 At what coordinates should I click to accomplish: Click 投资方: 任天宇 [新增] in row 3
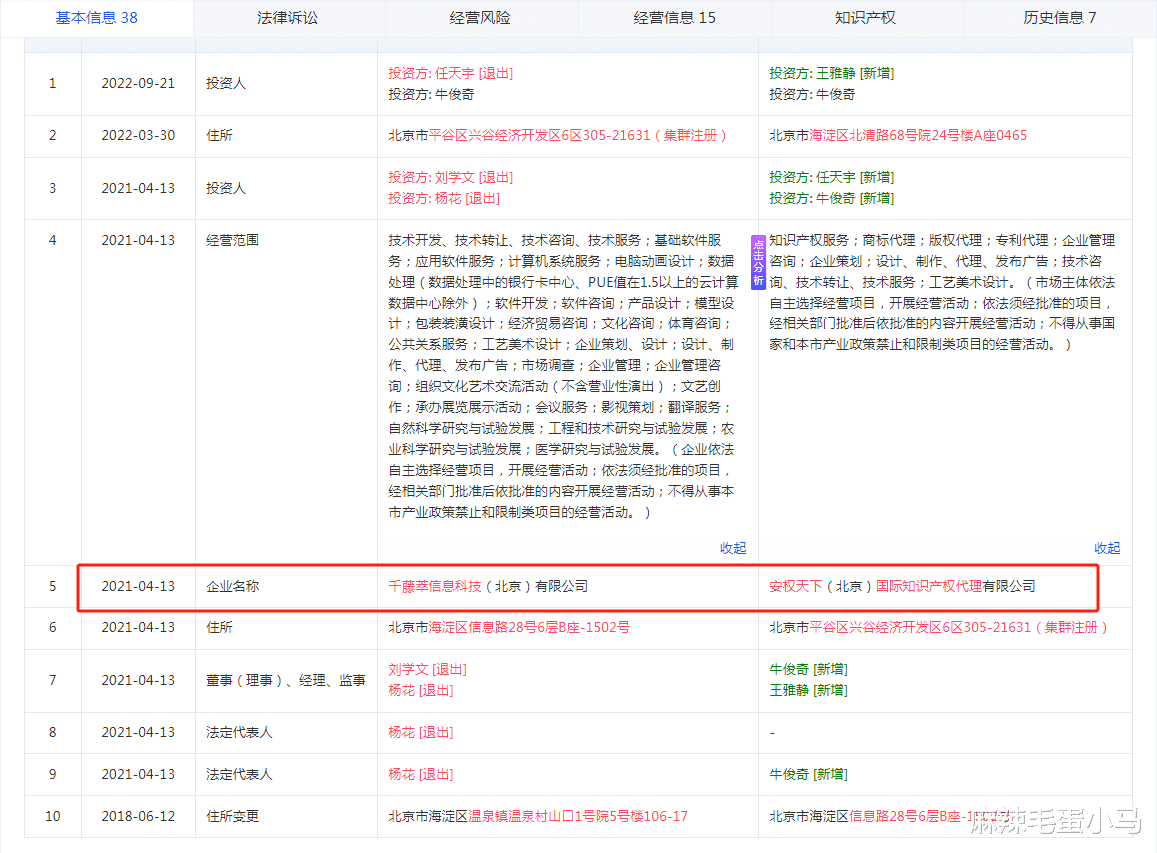832,177
